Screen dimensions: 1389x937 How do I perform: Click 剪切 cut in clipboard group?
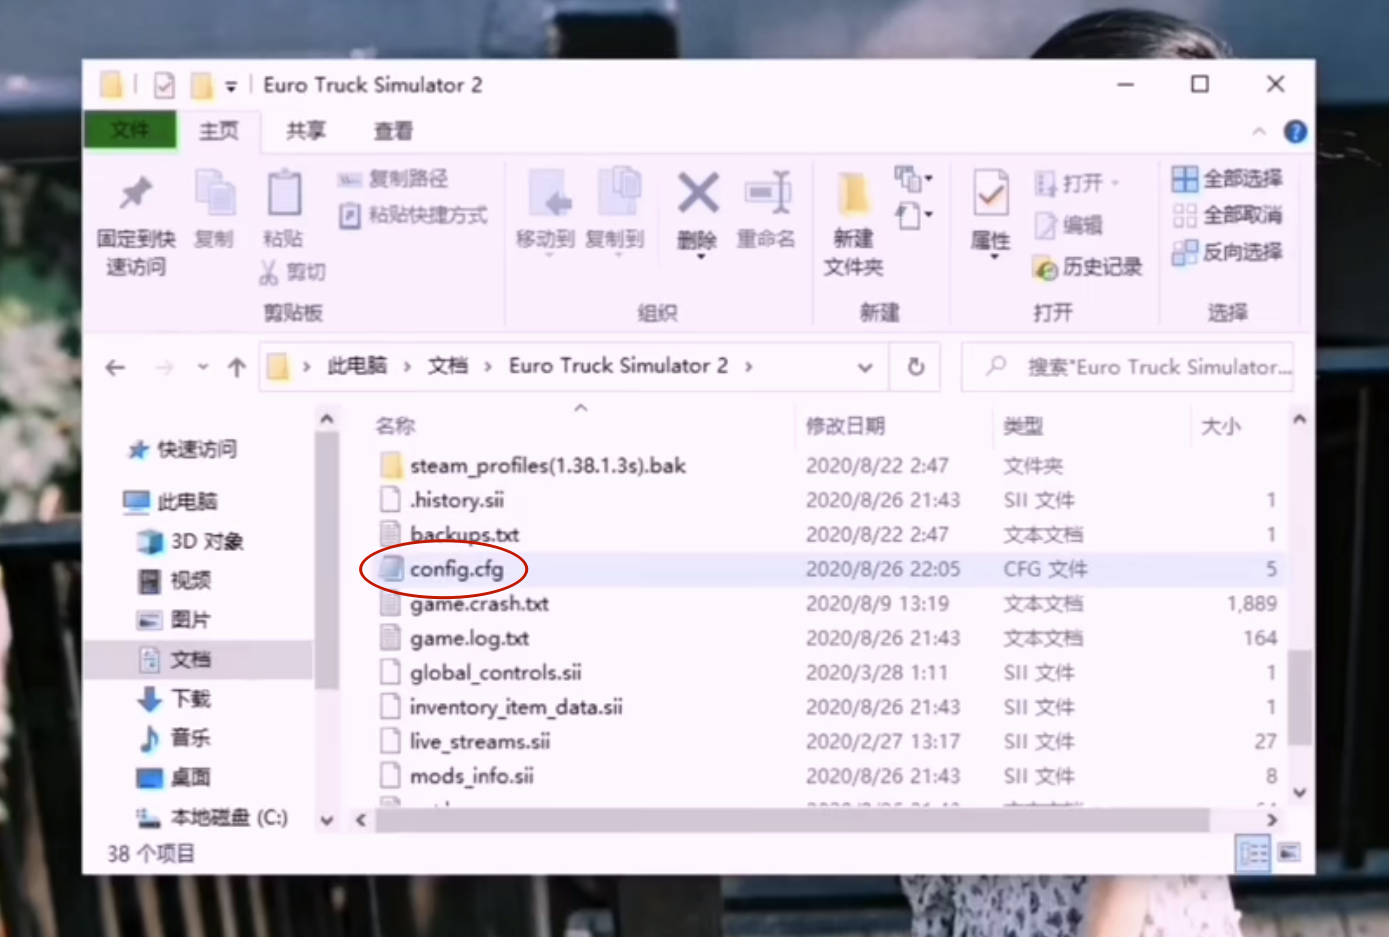(x=293, y=272)
